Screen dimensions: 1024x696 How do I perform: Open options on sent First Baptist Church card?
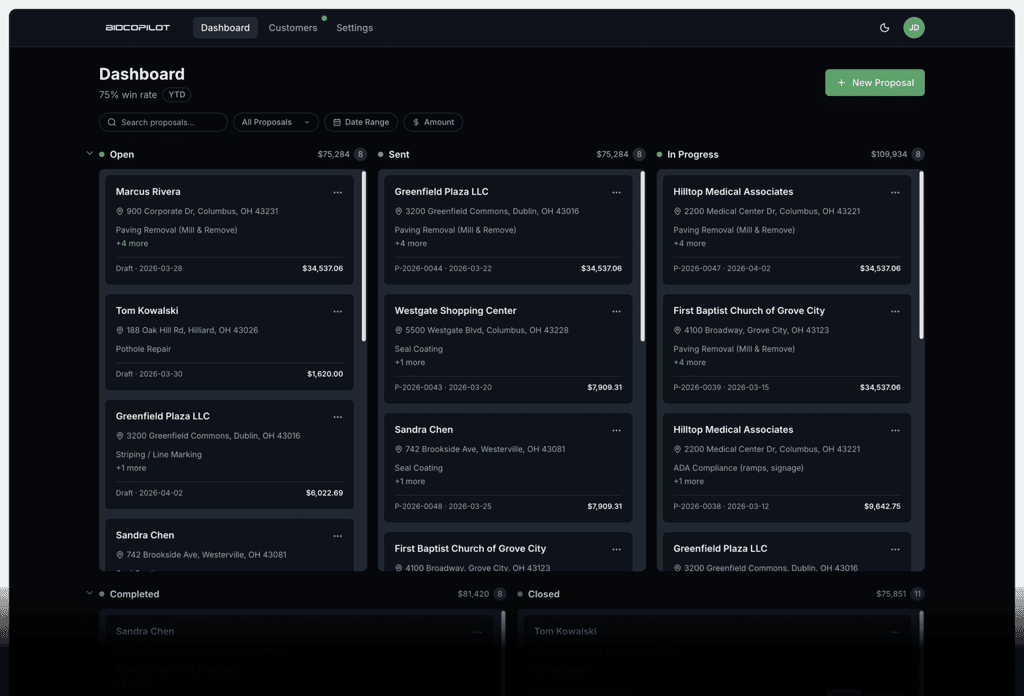(x=616, y=549)
